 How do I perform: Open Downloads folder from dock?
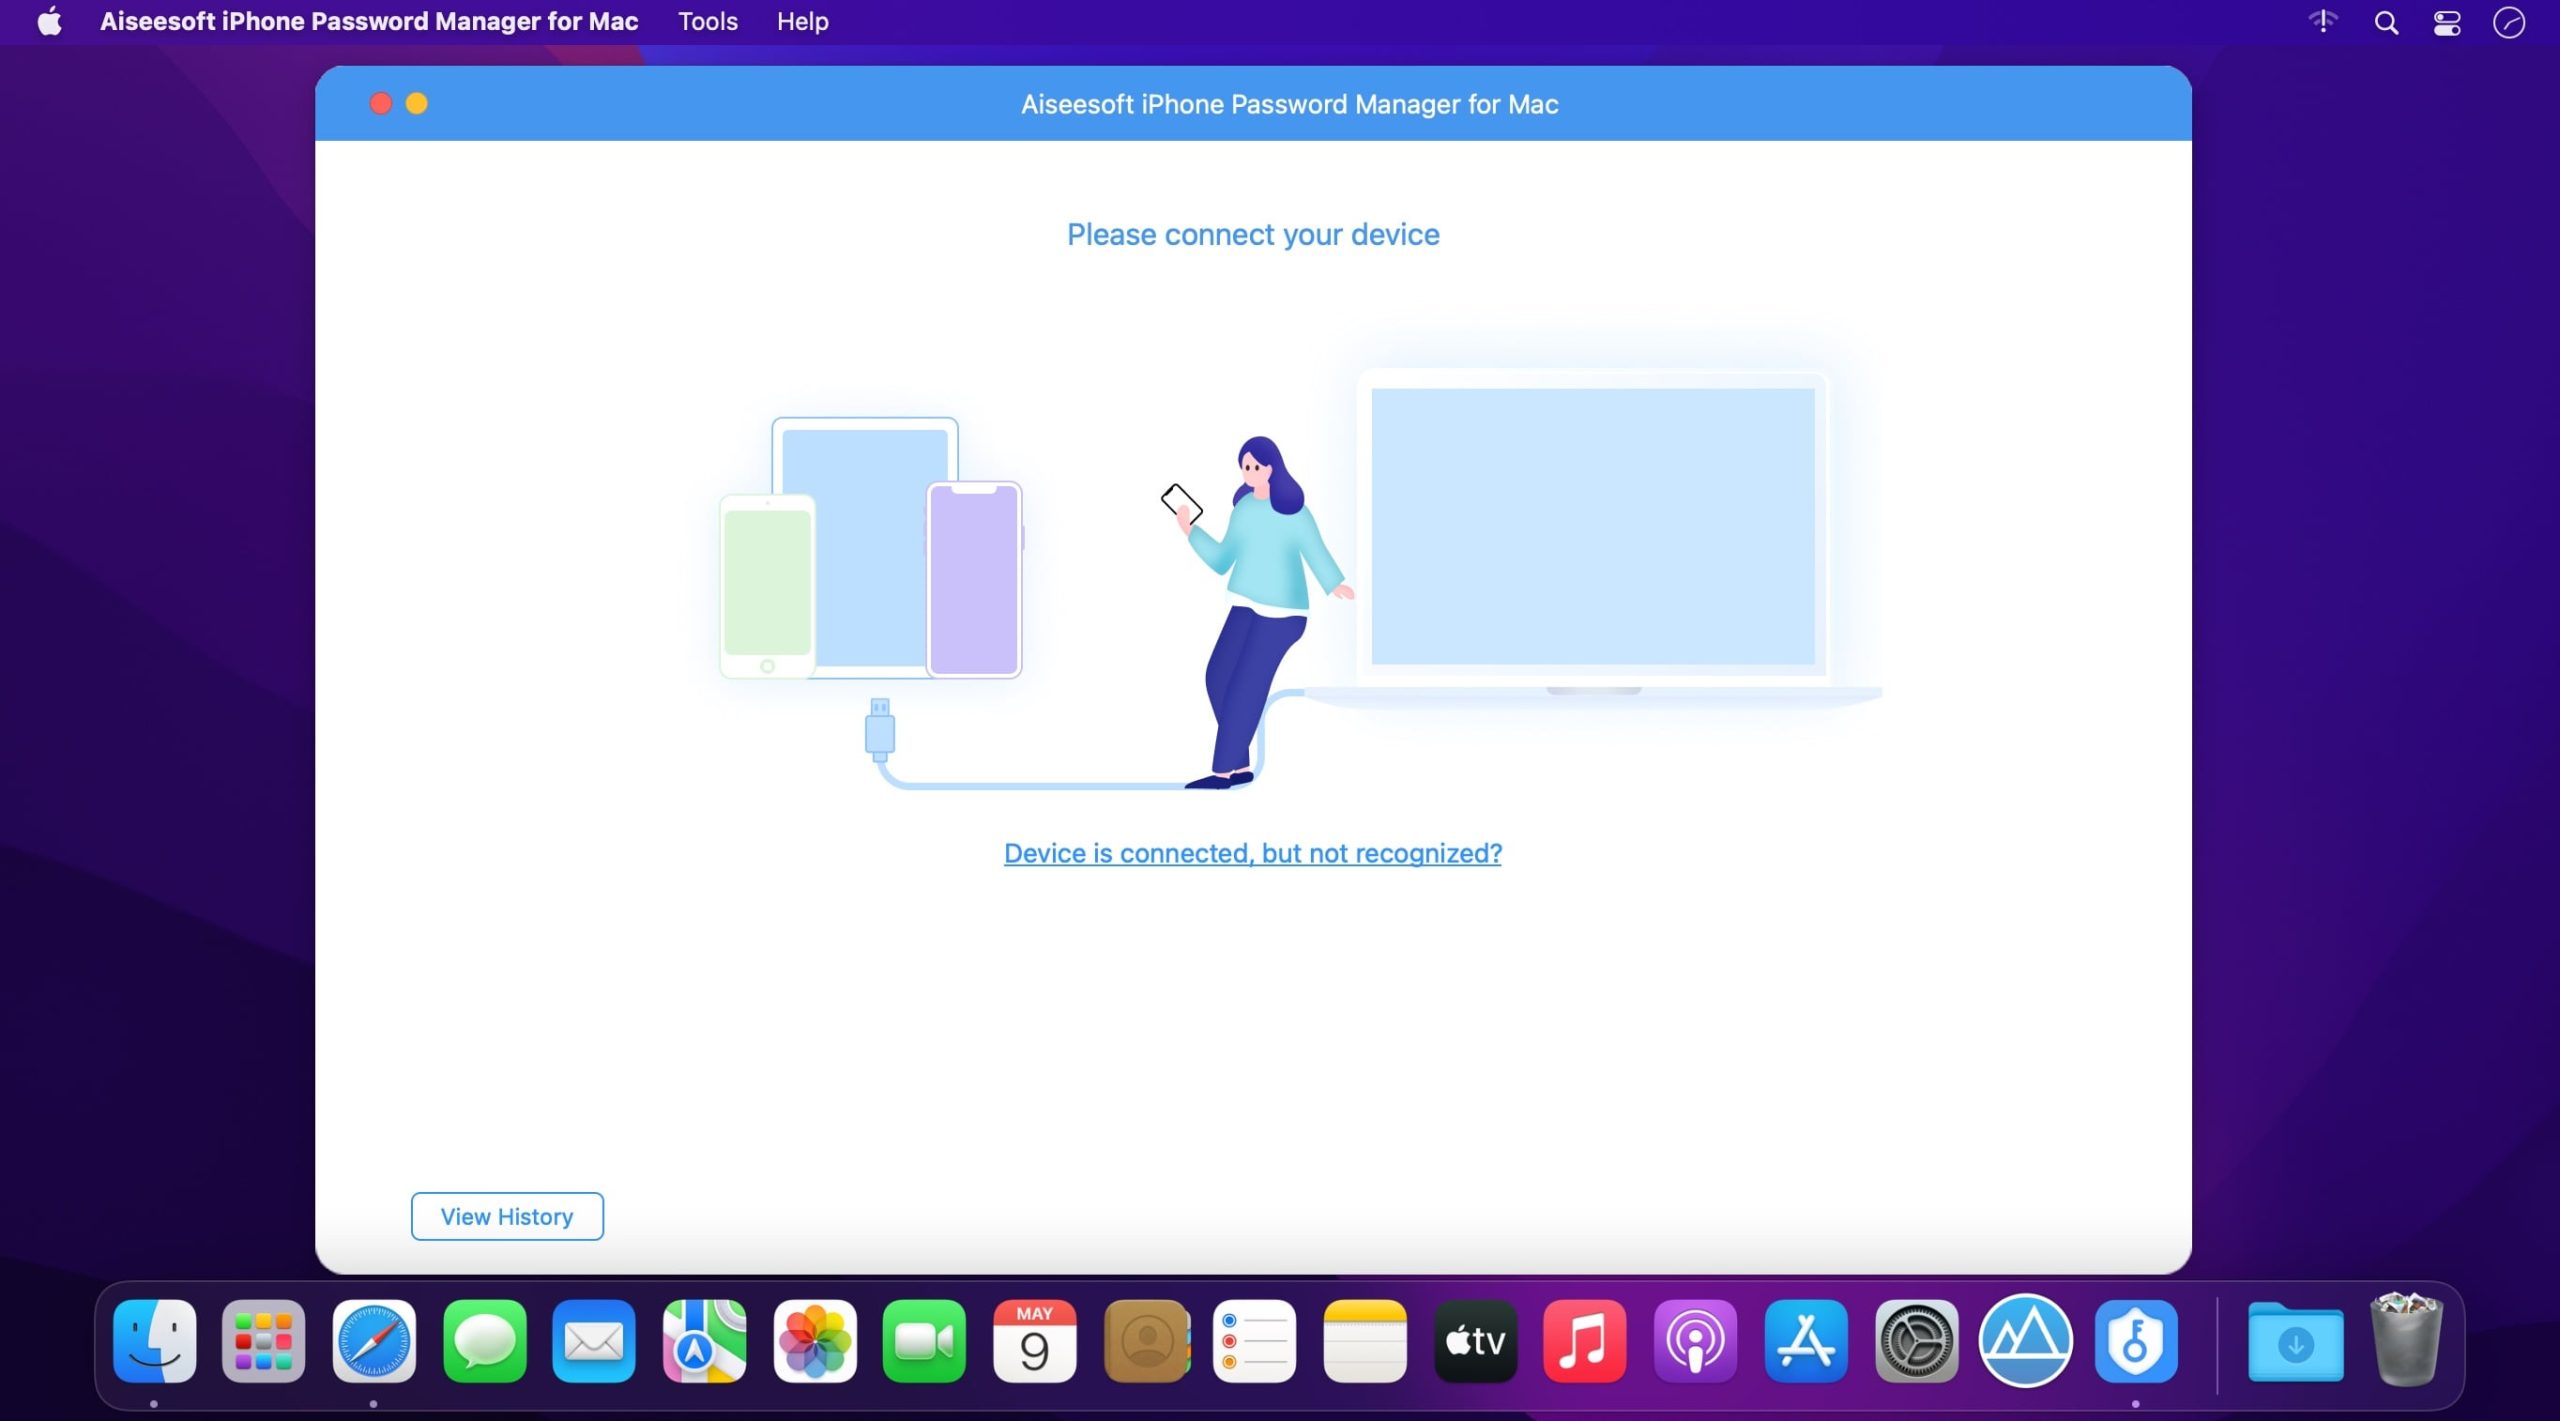[x=2294, y=1344]
